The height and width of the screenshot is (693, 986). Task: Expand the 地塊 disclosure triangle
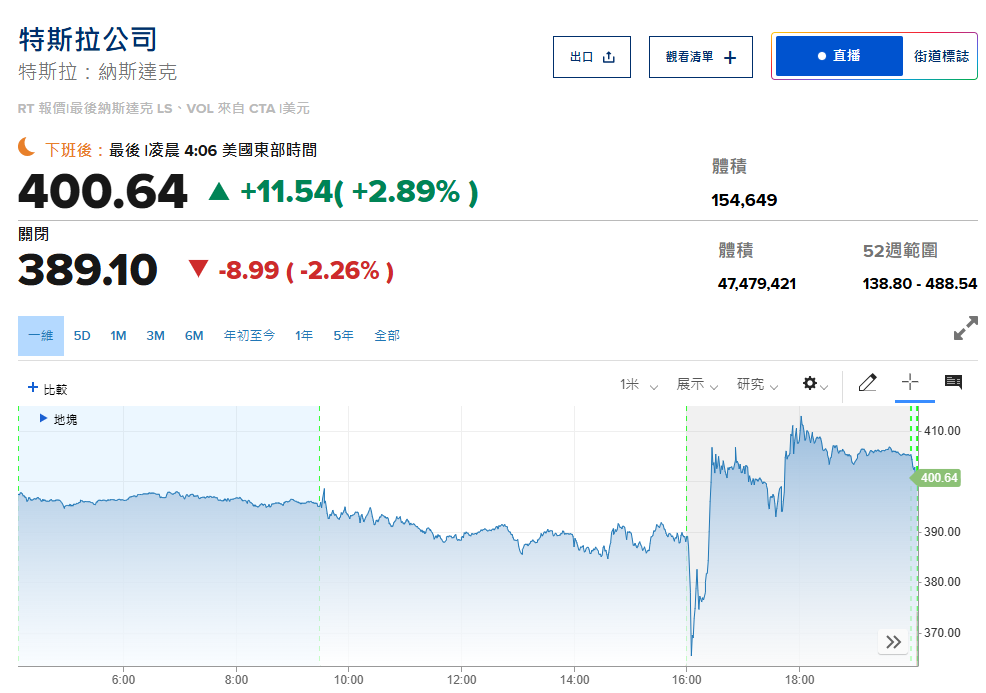pos(43,418)
